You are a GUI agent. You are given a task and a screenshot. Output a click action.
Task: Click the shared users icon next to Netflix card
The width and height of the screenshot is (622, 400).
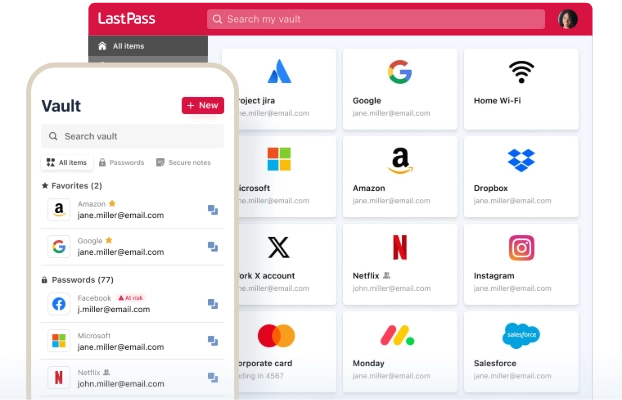tap(387, 275)
